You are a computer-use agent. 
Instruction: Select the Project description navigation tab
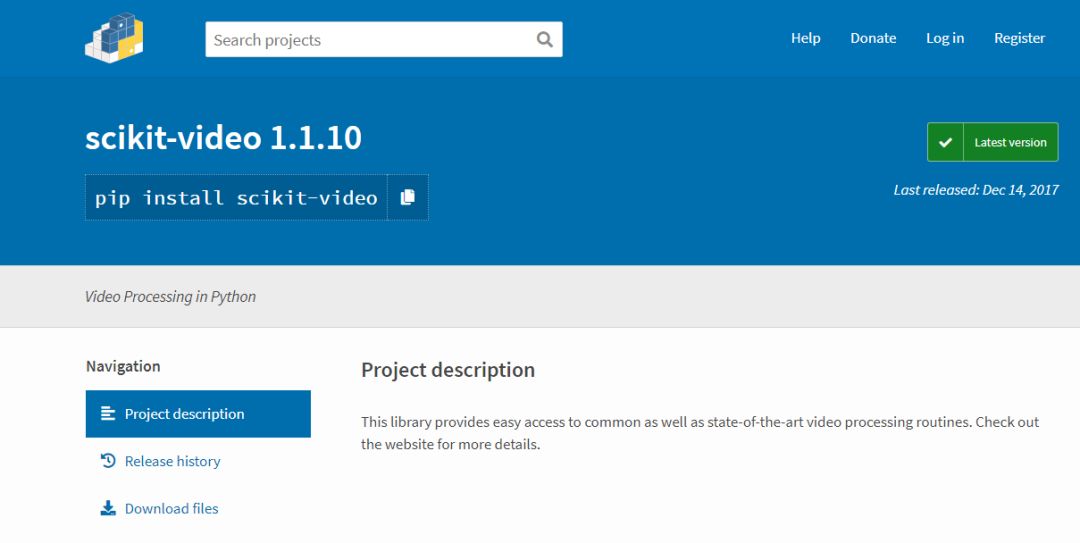coord(198,413)
